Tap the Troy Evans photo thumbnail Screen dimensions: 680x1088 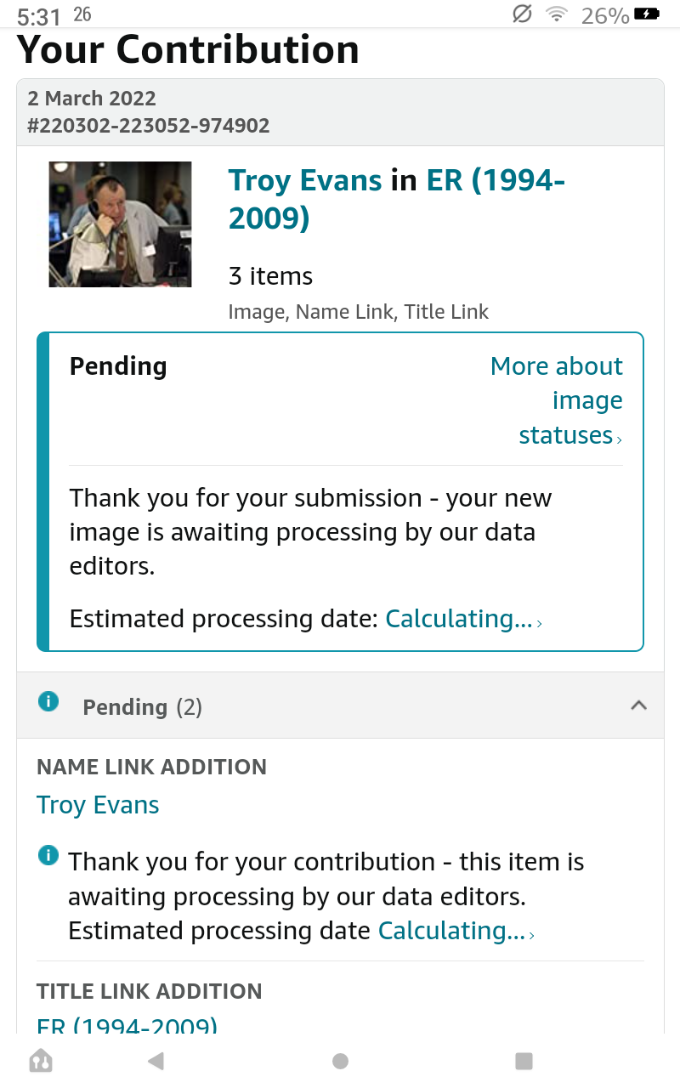pos(120,224)
